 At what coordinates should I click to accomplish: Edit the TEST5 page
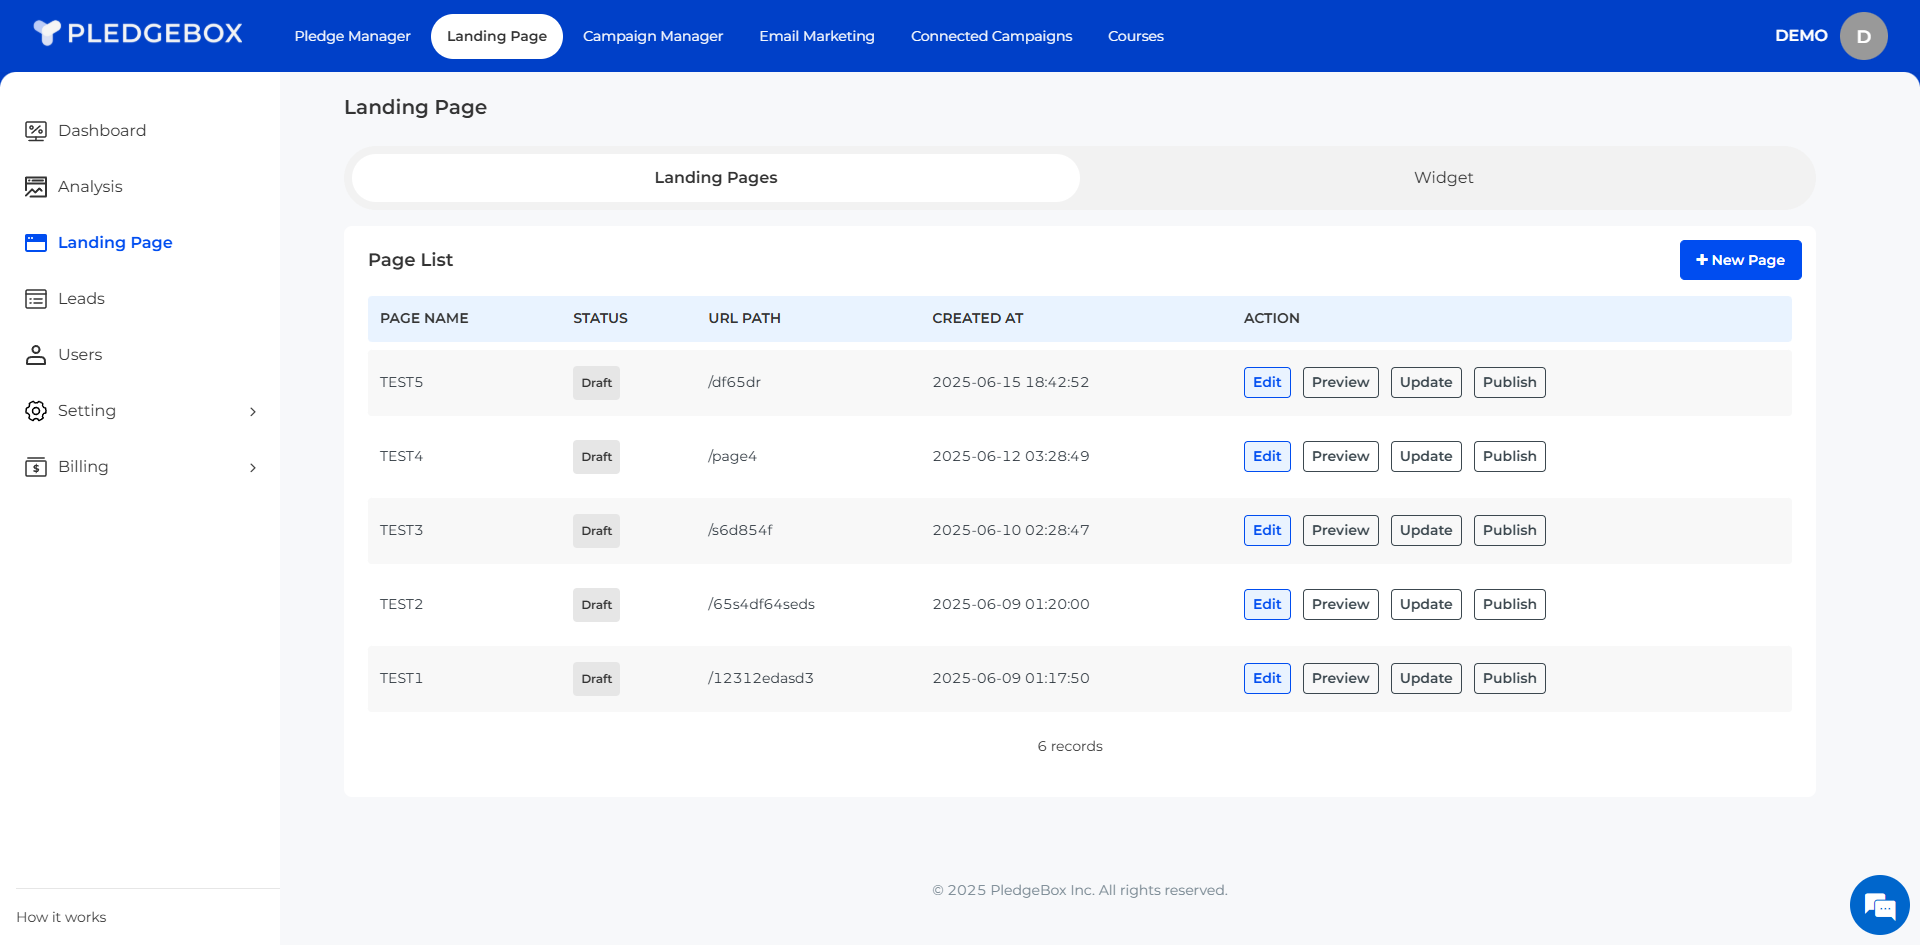[x=1267, y=382]
